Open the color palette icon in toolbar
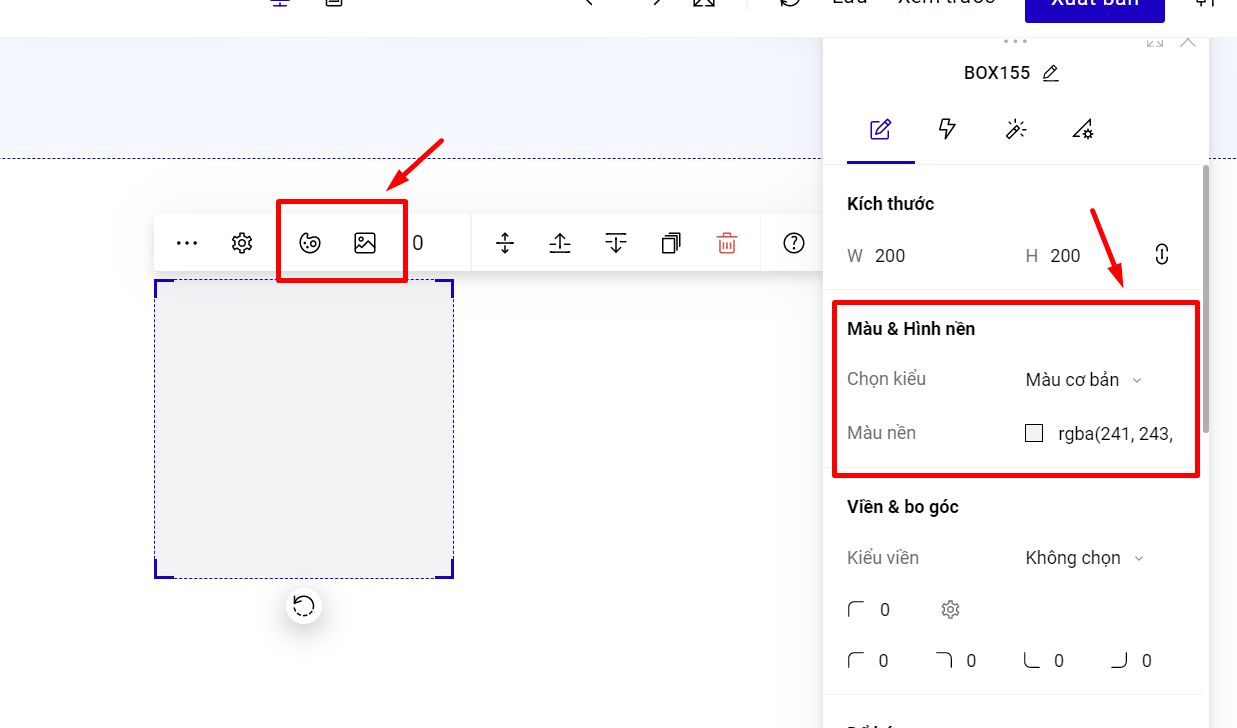The image size is (1237, 728). [310, 243]
